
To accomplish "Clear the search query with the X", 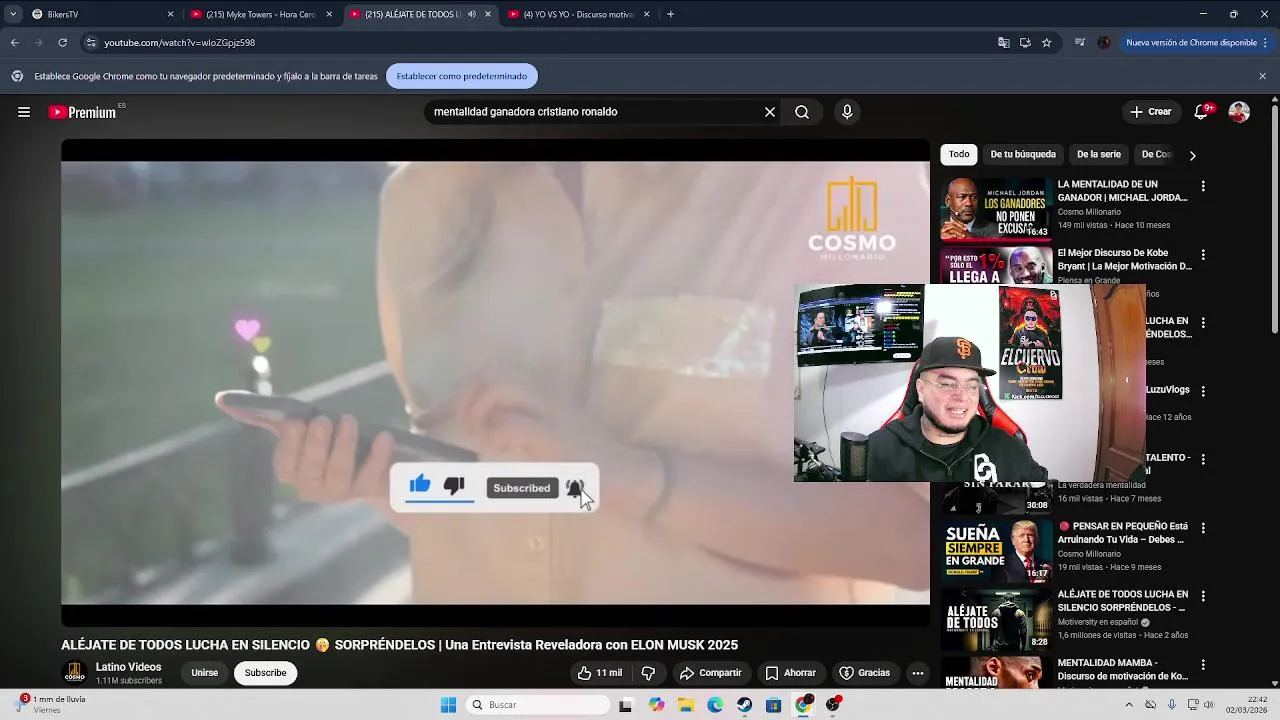I will tap(770, 112).
